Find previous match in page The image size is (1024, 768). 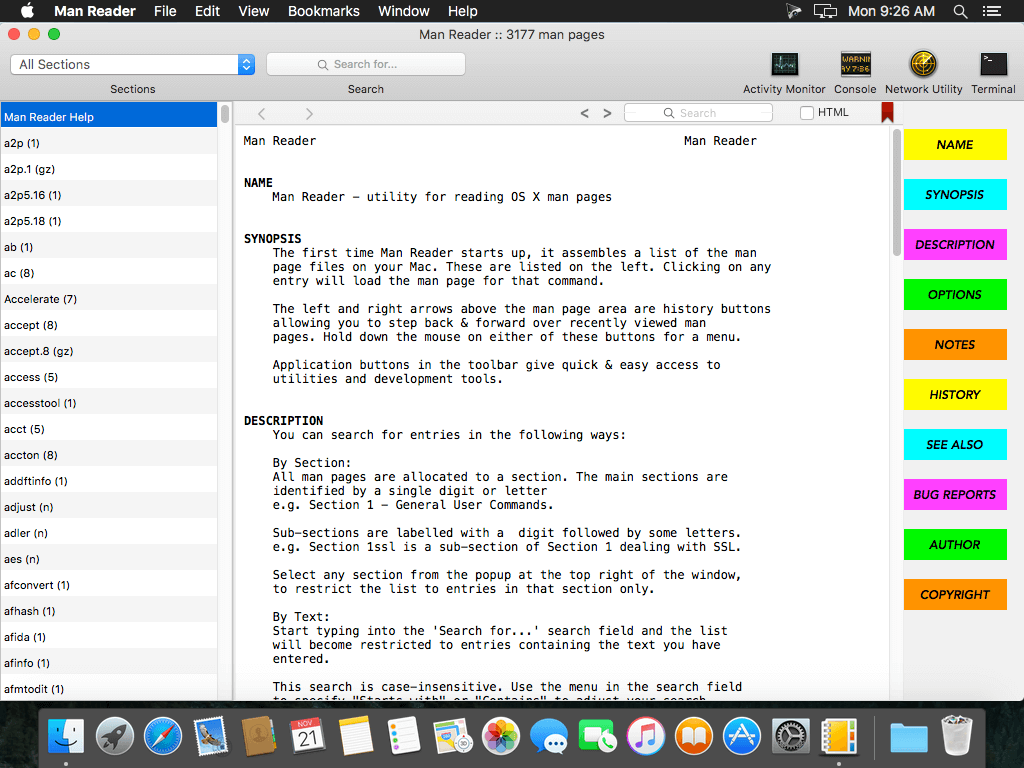tap(584, 113)
